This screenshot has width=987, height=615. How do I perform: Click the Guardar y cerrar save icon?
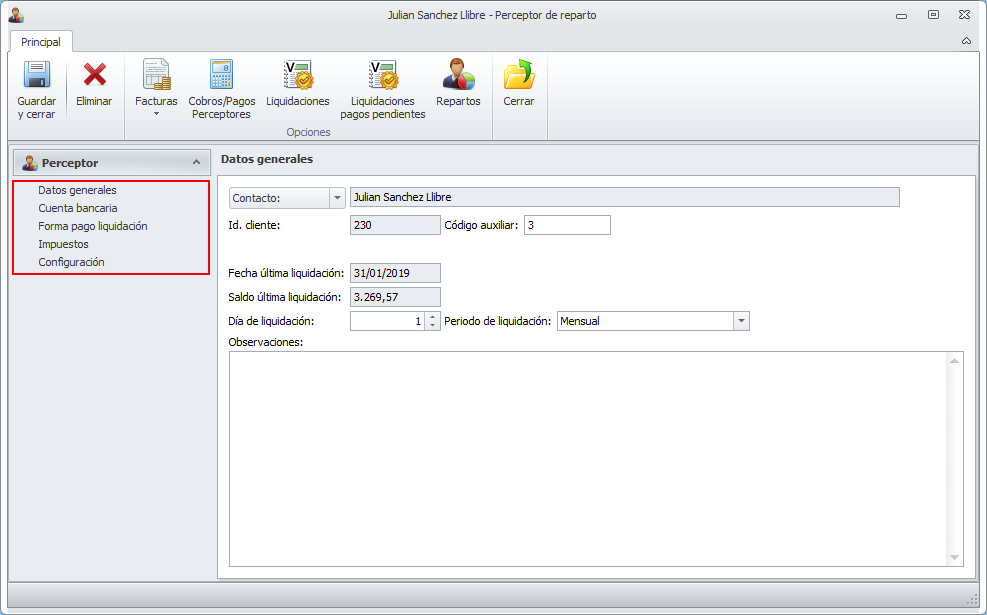tap(37, 74)
